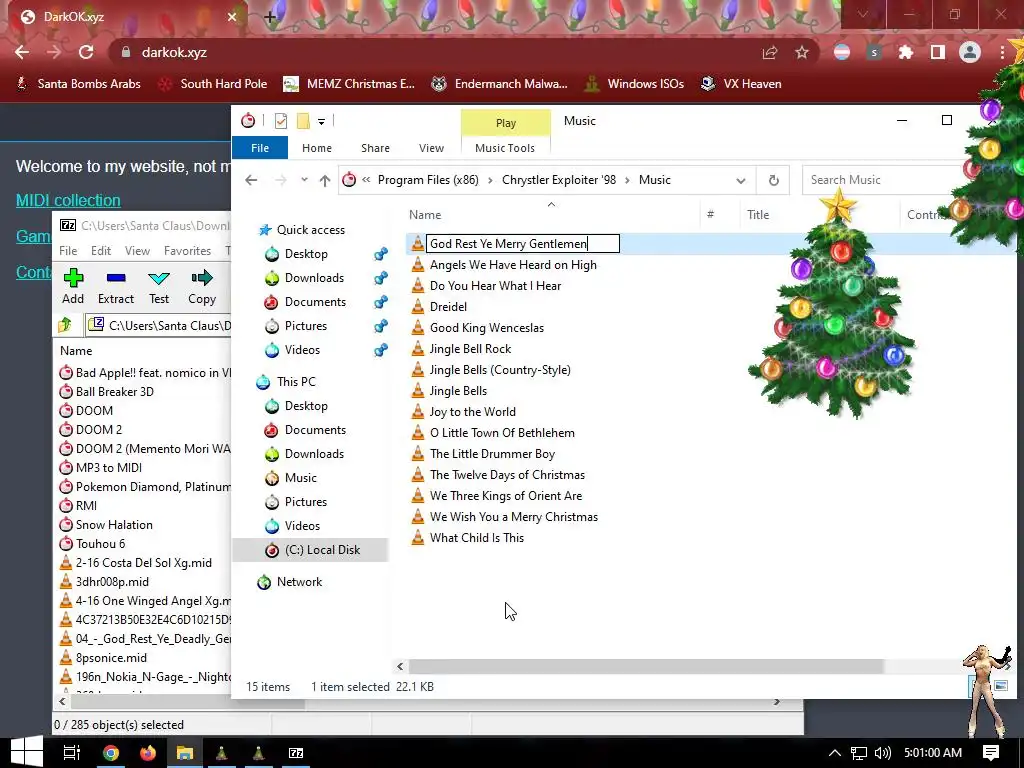The image size is (1024, 768).
Task: Open MIDI collection link
Action: tap(69, 200)
